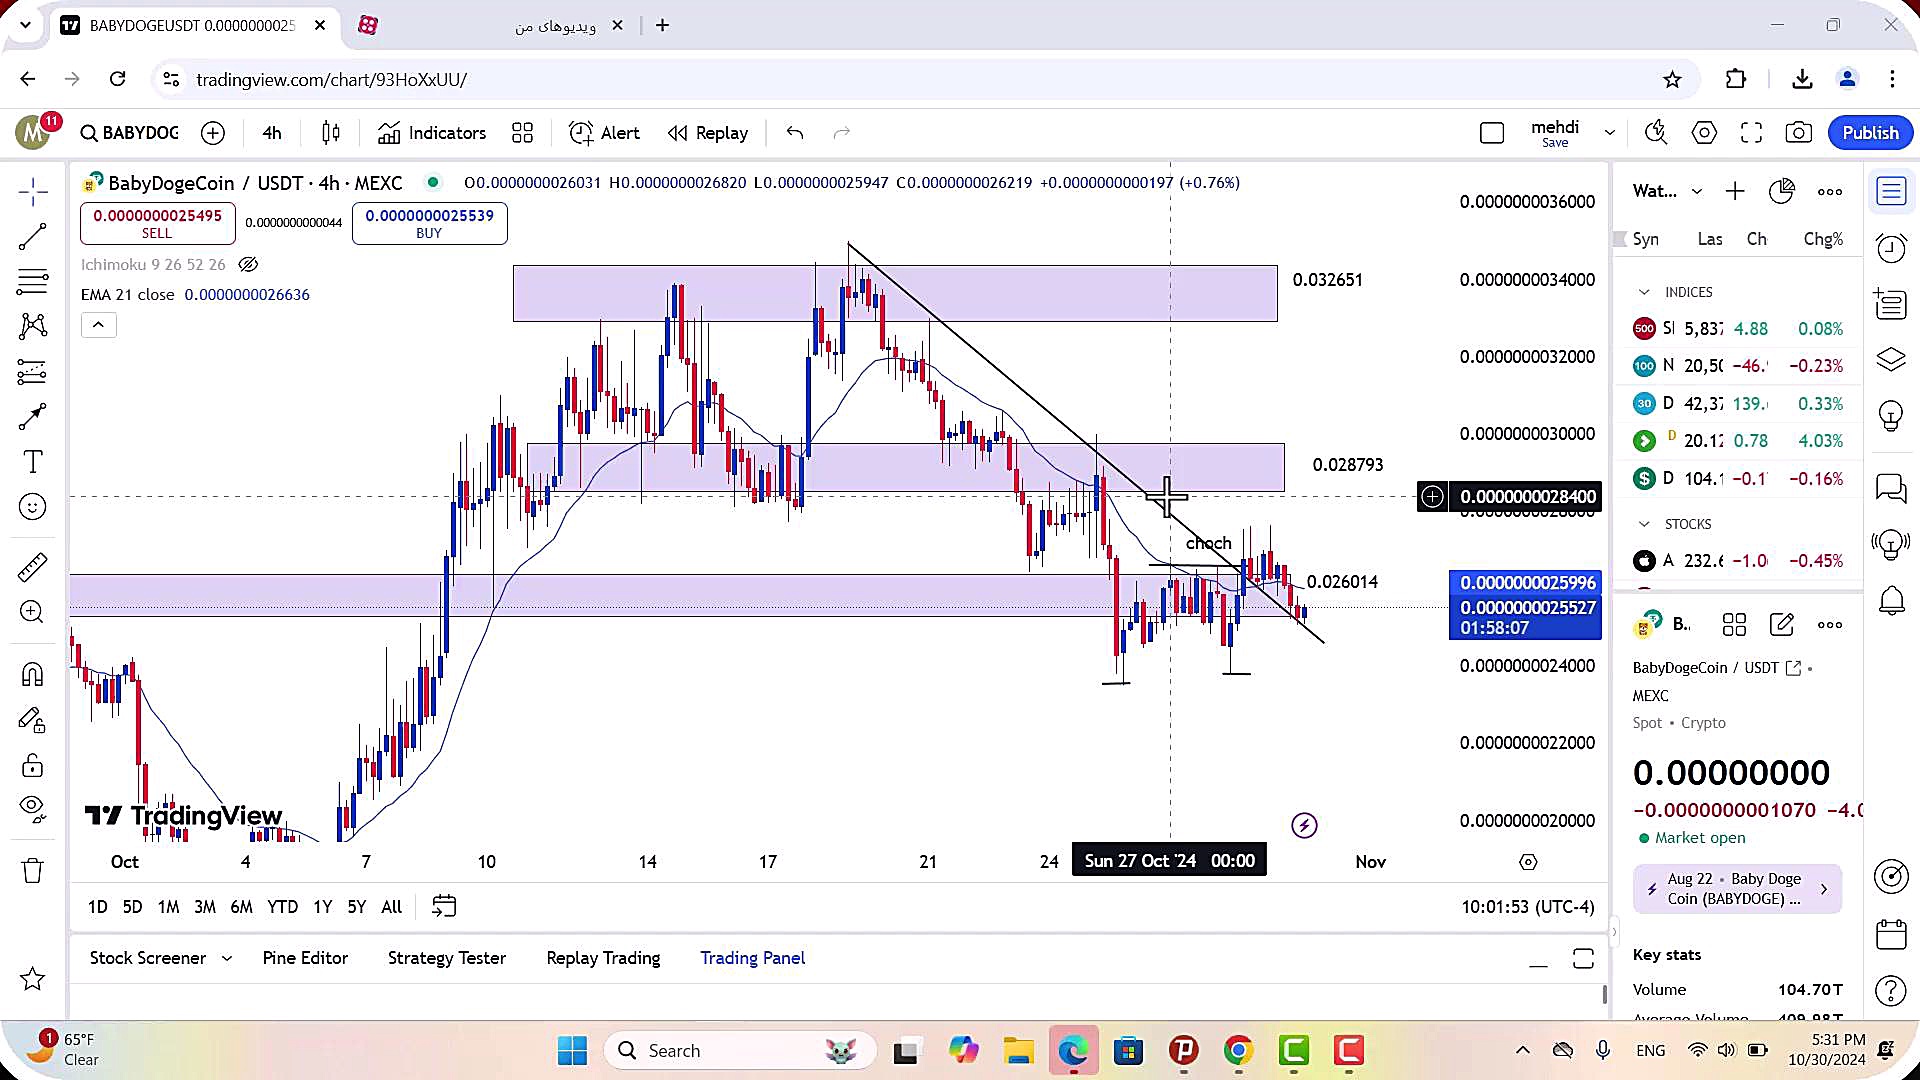Open indicator templates grid
1920x1080 pixels.
point(522,133)
